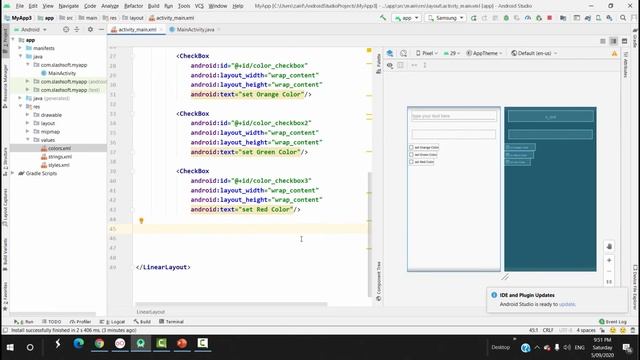
Task: Click the update link in notification
Action: coord(567,304)
